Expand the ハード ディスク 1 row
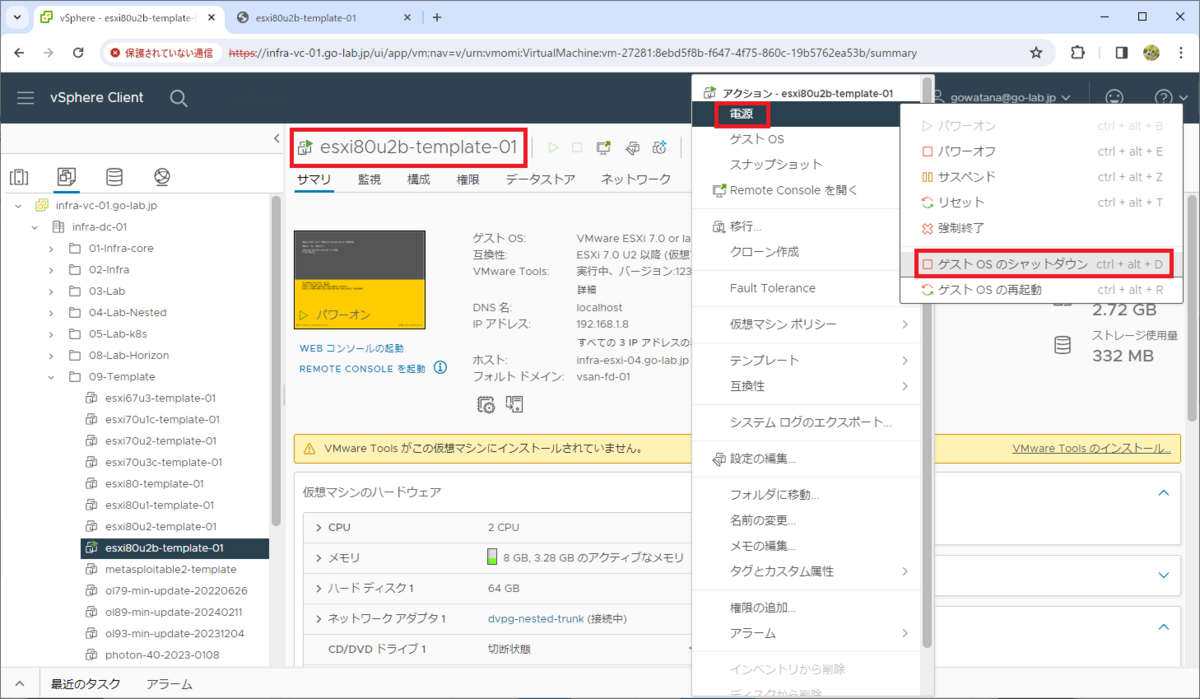The image size is (1200, 699). click(x=318, y=588)
